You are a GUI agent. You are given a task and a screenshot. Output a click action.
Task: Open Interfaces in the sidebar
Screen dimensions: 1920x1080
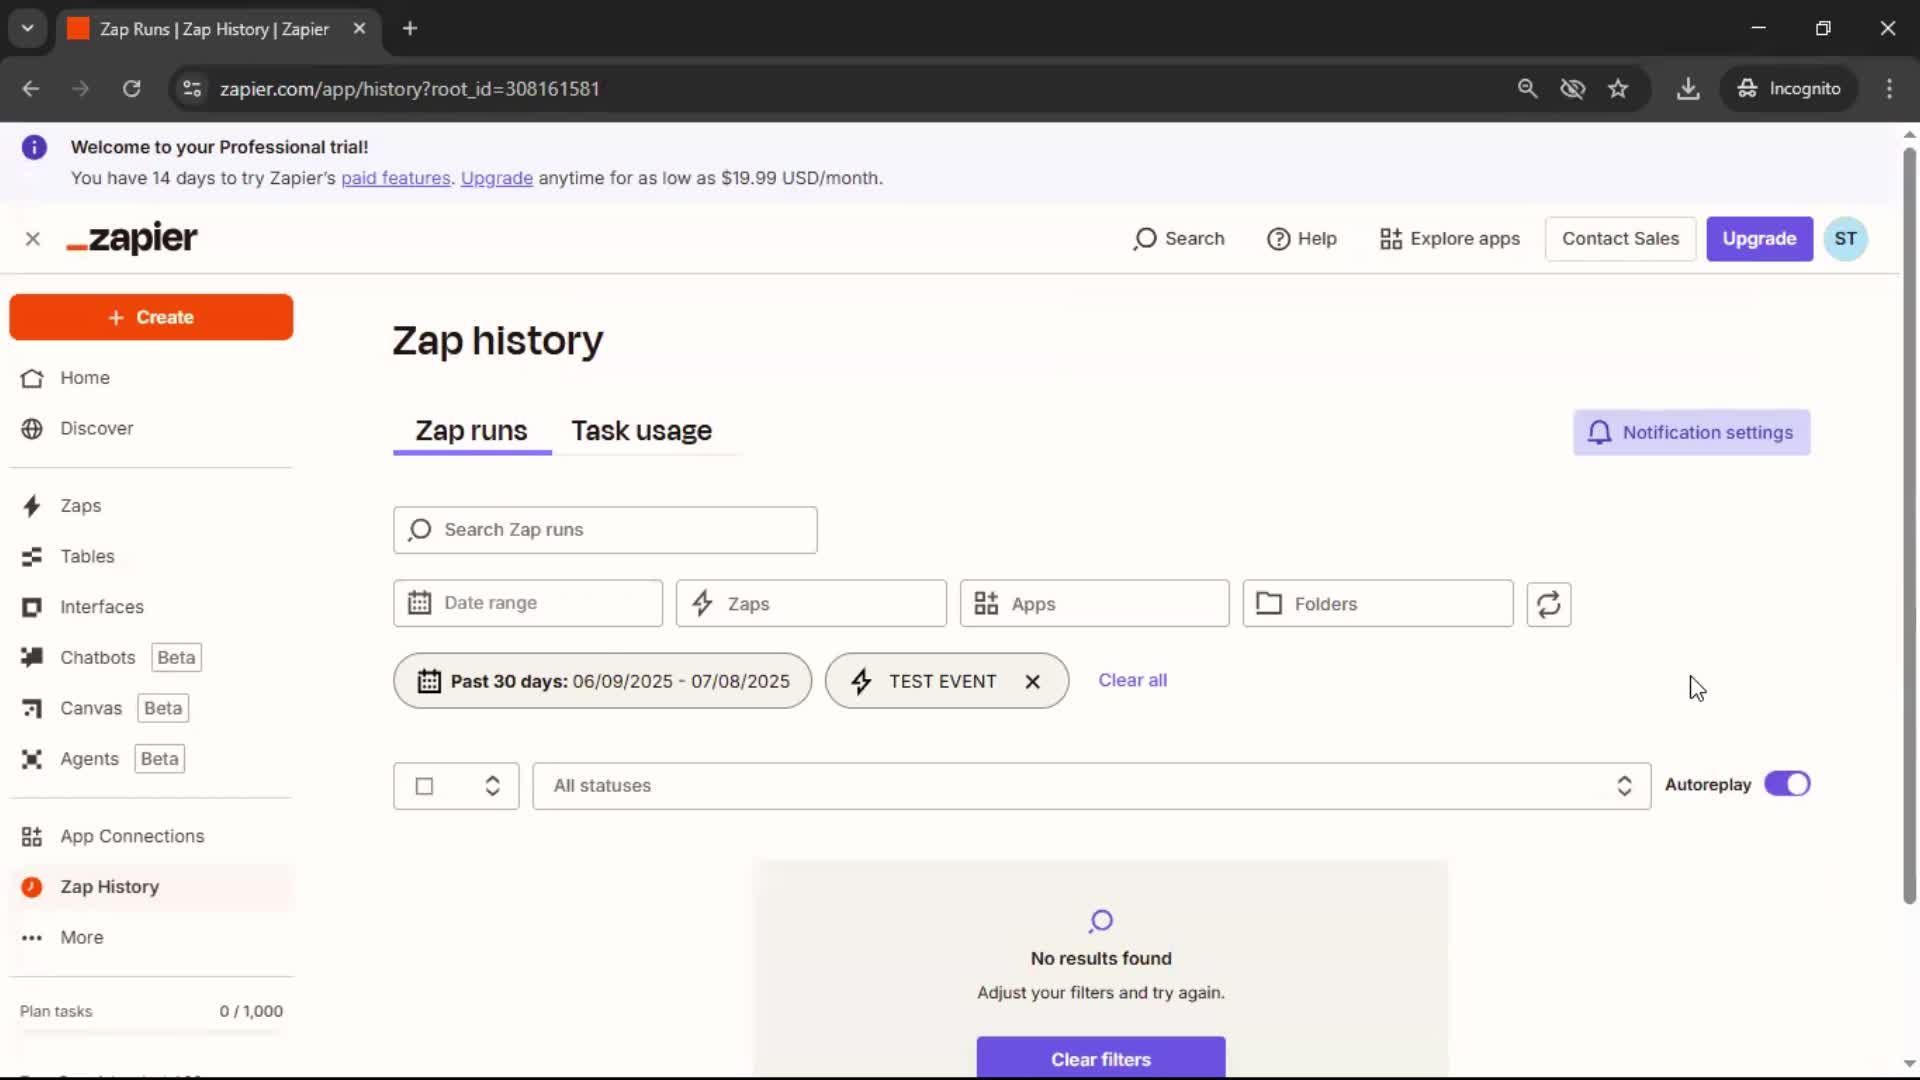[151, 607]
